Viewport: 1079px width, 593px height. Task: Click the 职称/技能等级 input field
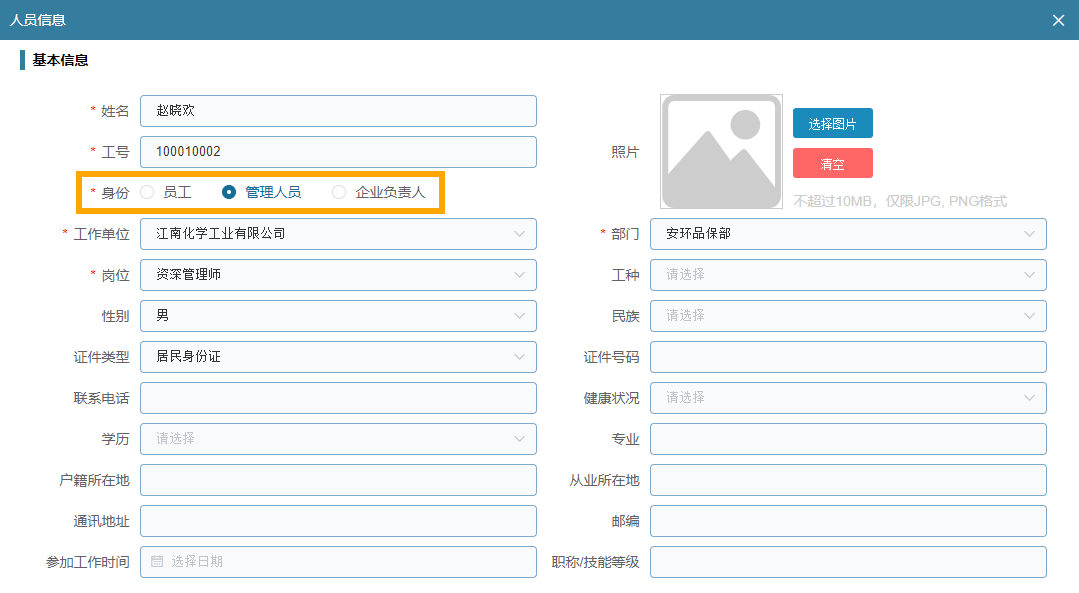coord(848,562)
